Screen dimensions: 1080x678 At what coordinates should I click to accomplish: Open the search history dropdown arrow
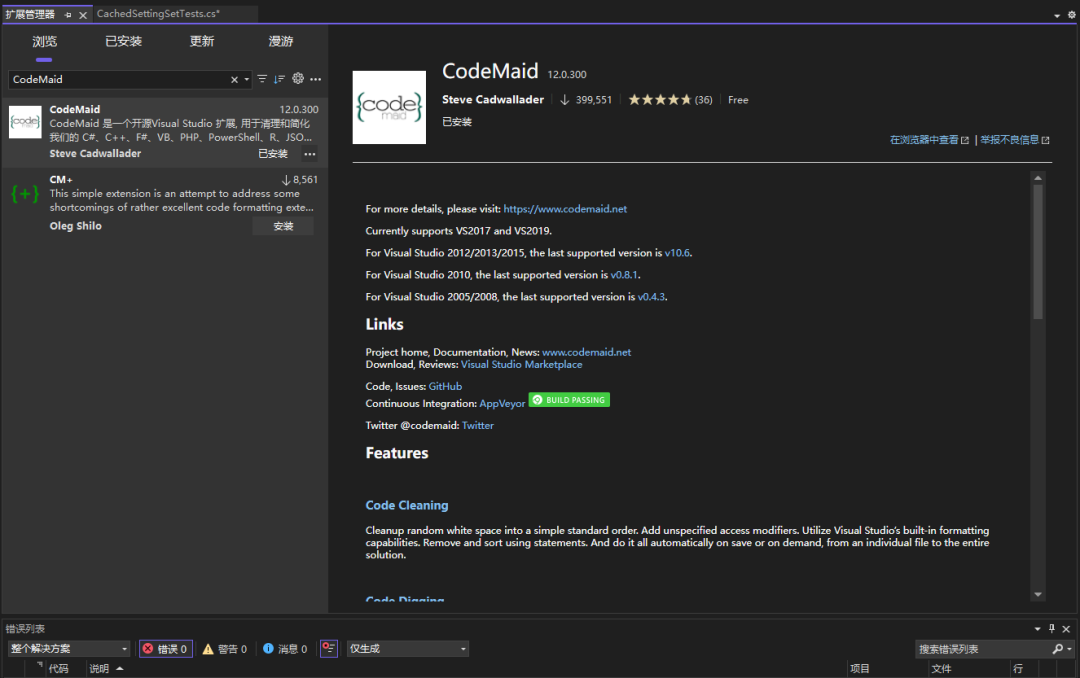245,79
